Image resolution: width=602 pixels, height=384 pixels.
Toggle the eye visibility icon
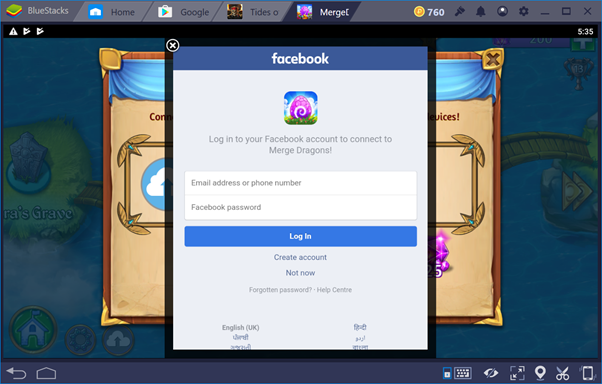[x=491, y=372]
